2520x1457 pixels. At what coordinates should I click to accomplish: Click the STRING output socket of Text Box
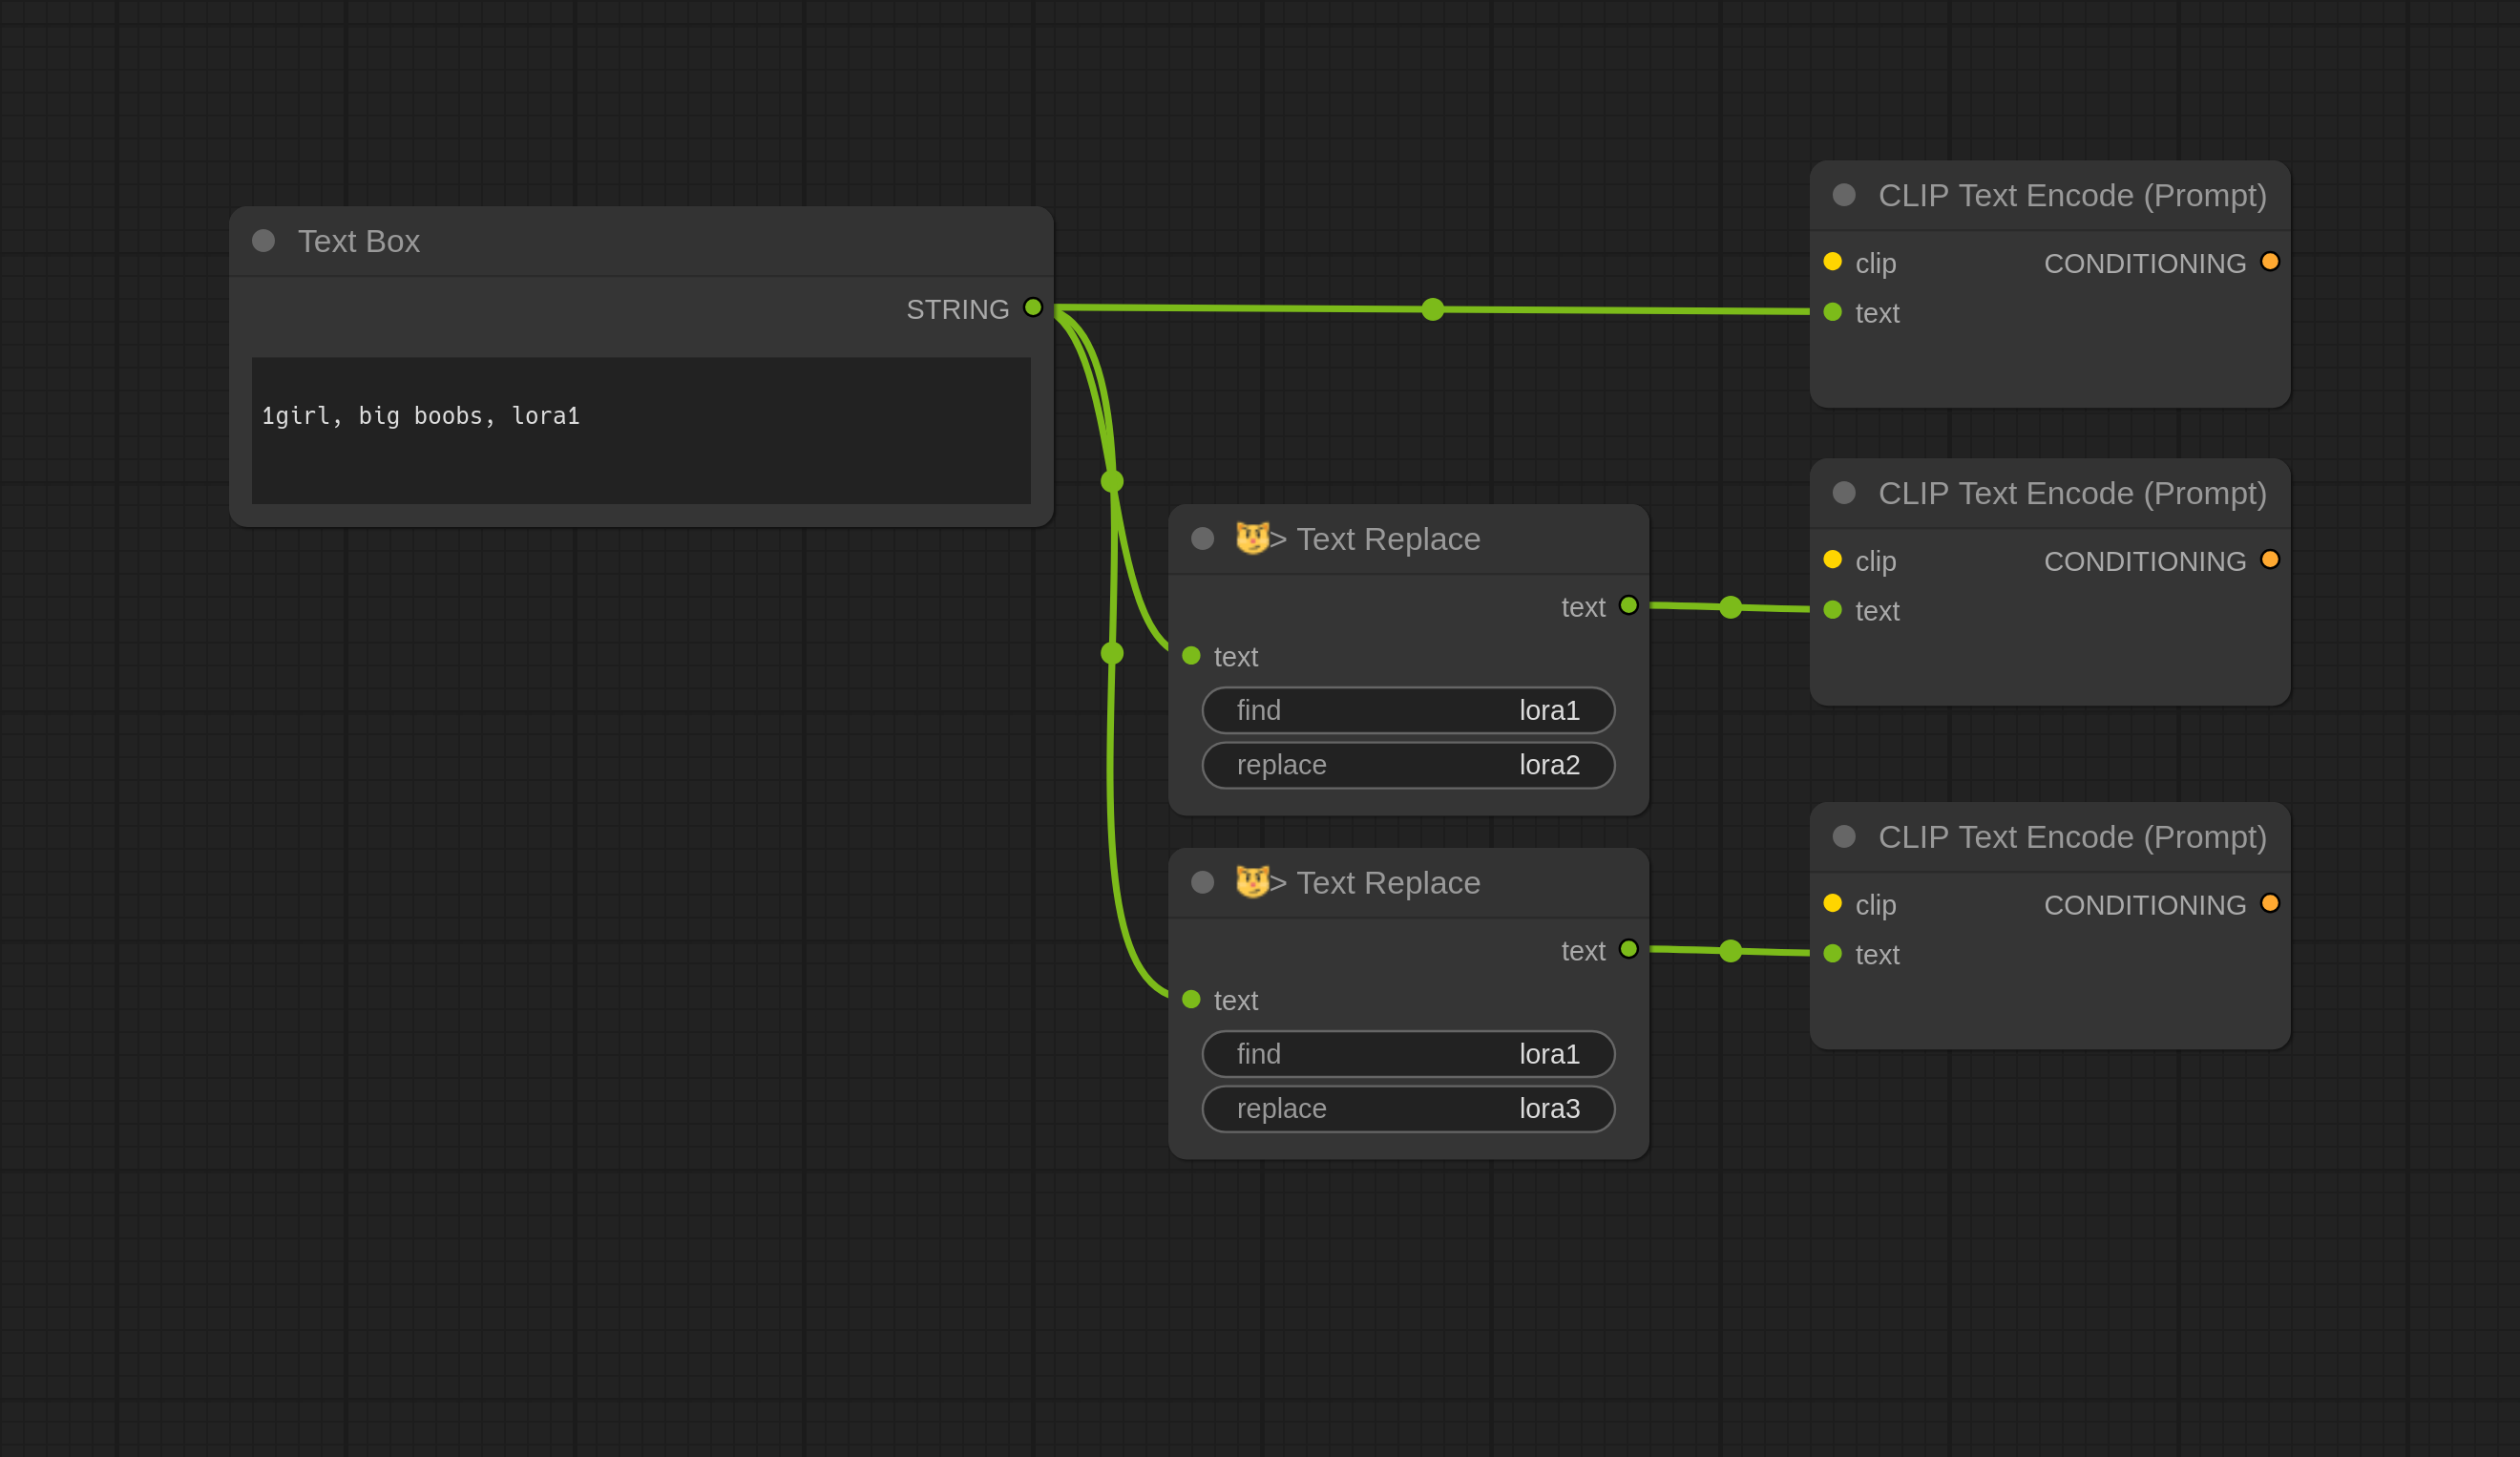point(1033,307)
